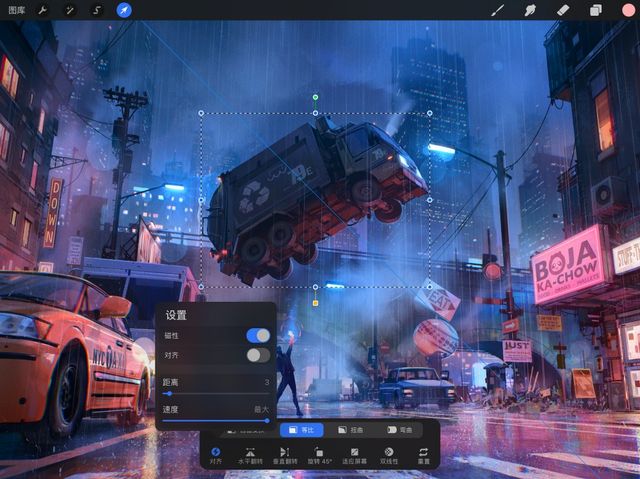This screenshot has width=640, height=479.
Task: Select the Selection S-shaped tool
Action: click(x=96, y=10)
